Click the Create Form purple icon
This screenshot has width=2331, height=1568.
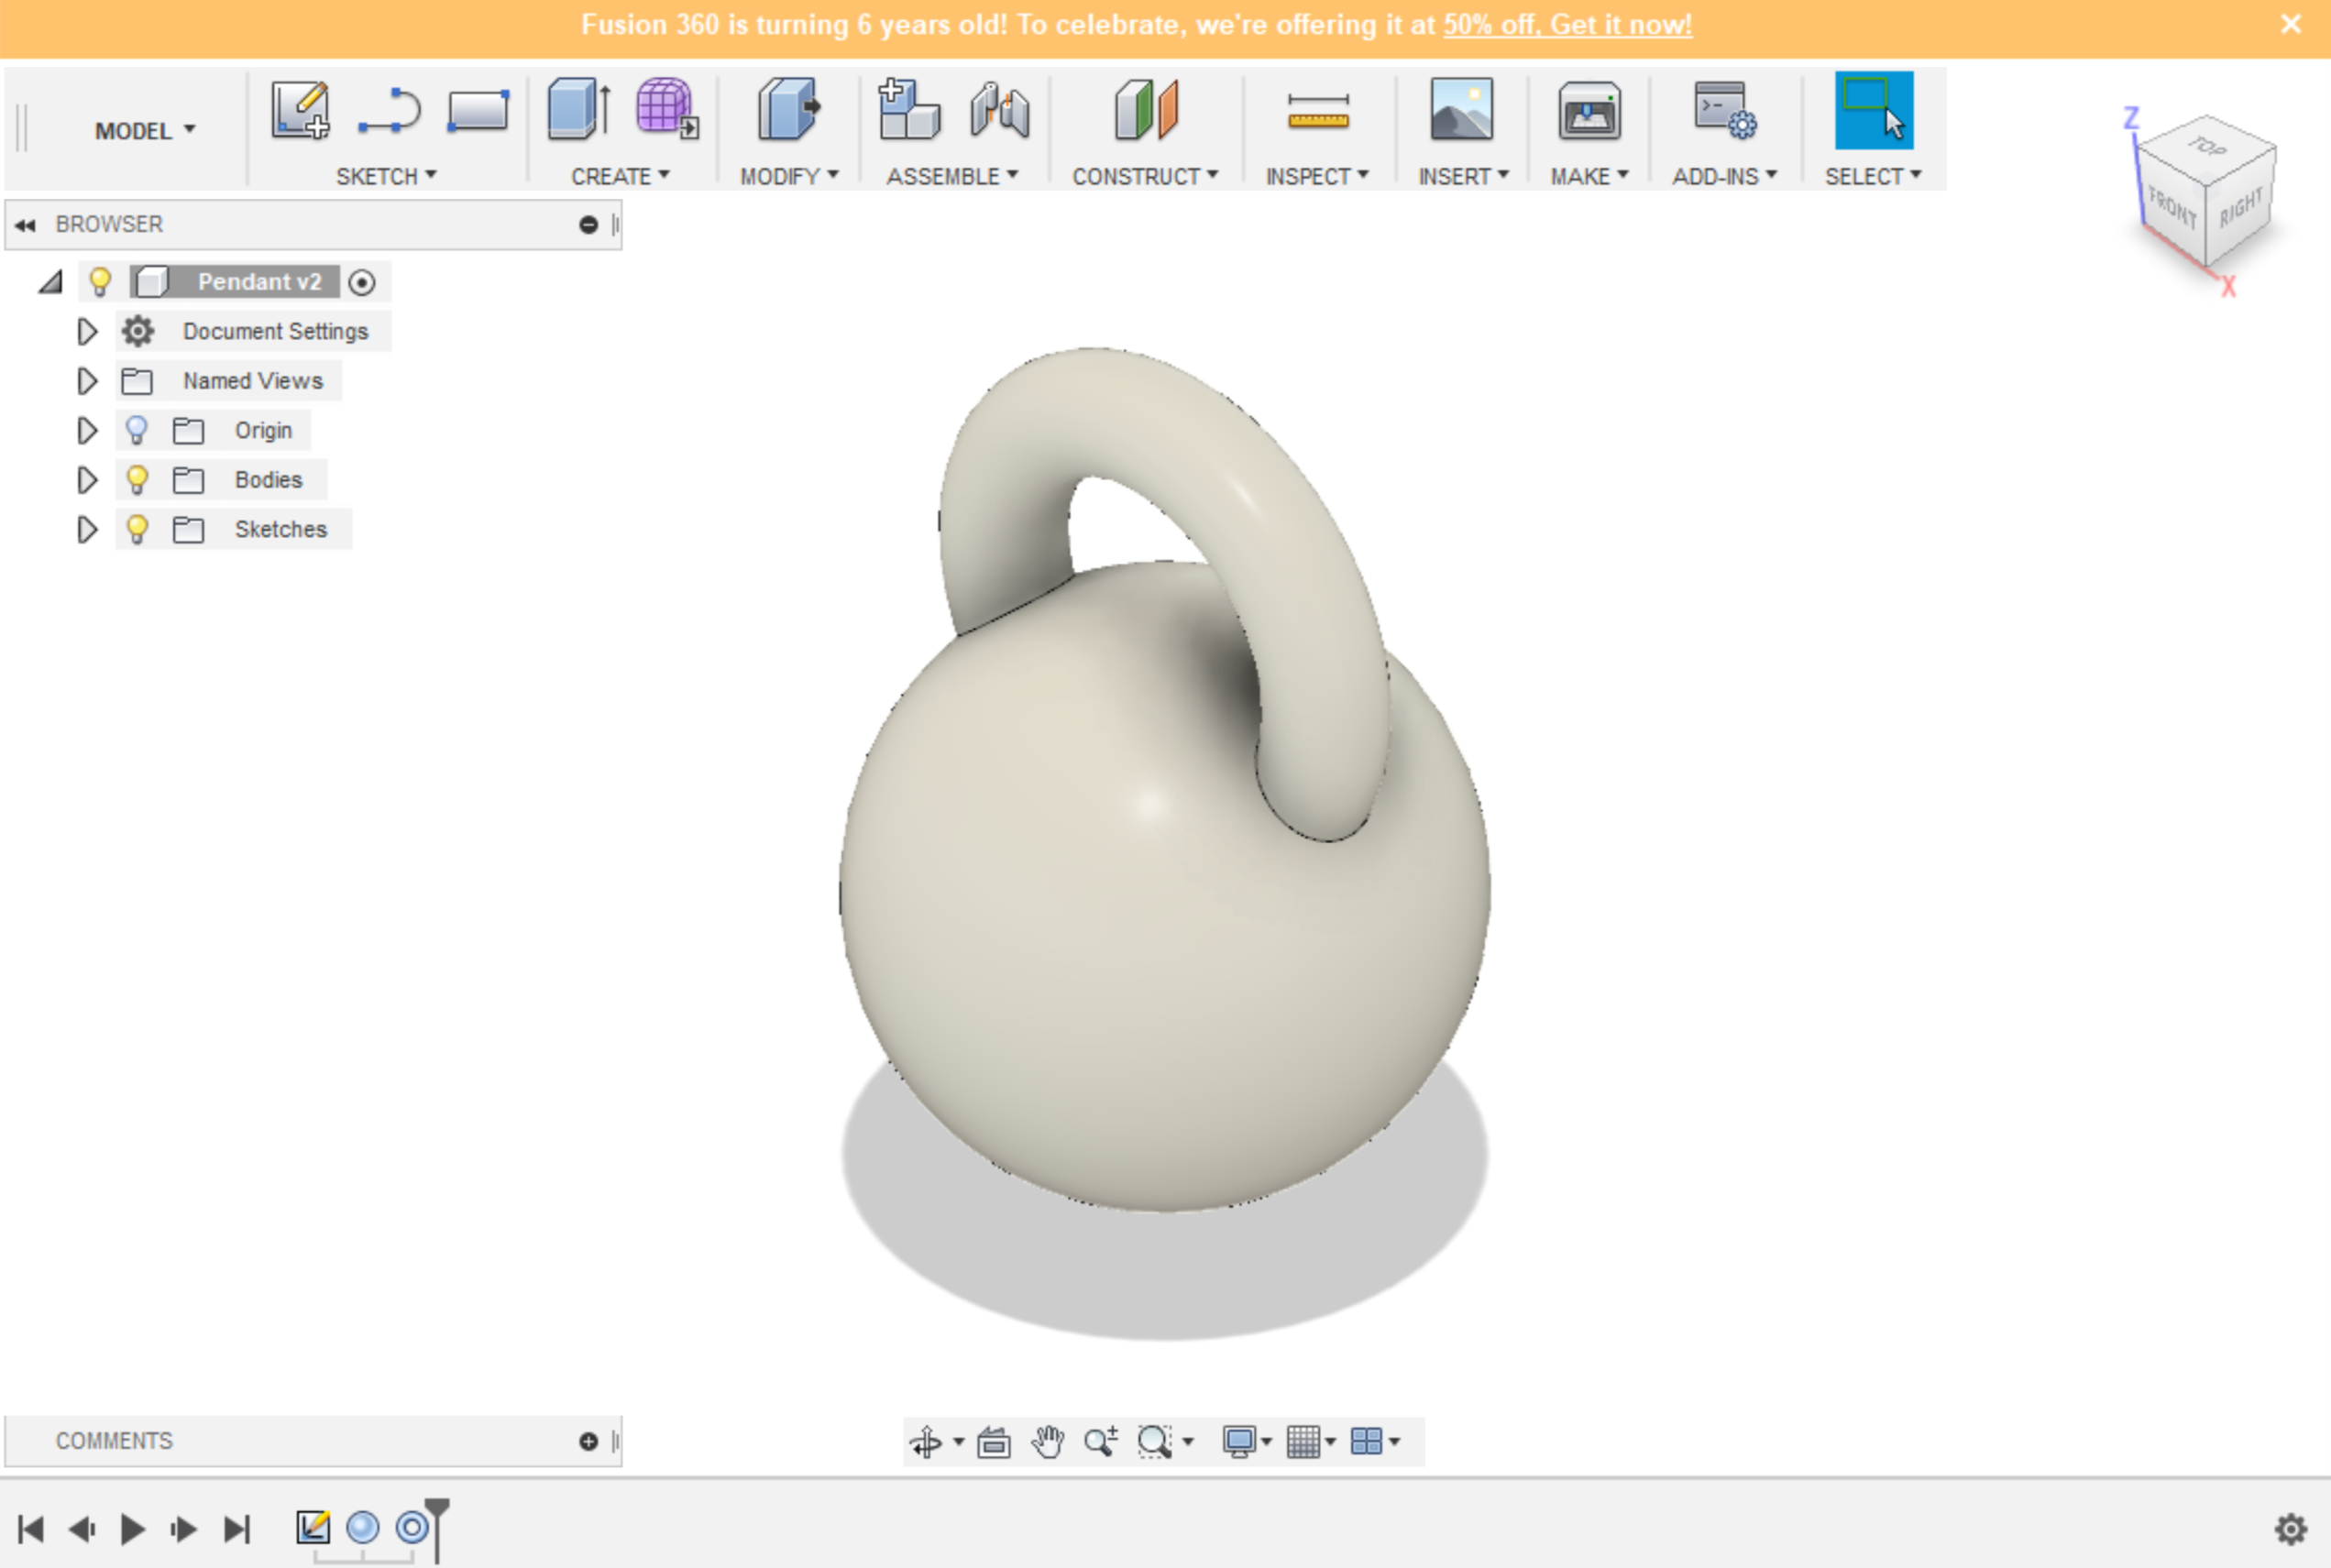tap(666, 108)
